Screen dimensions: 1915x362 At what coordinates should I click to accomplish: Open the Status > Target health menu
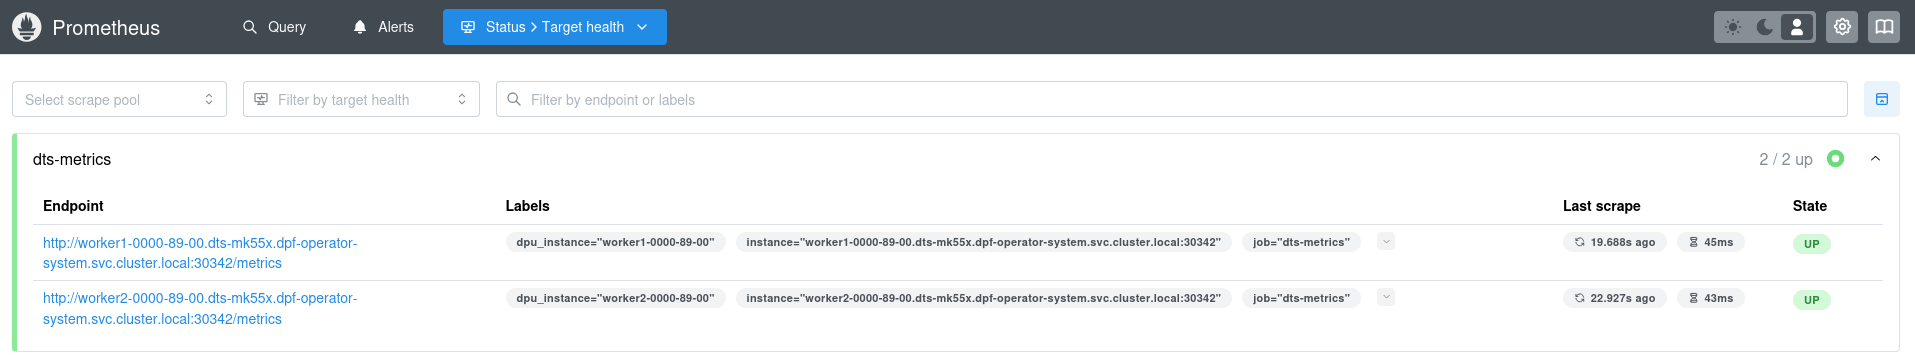[x=555, y=27]
